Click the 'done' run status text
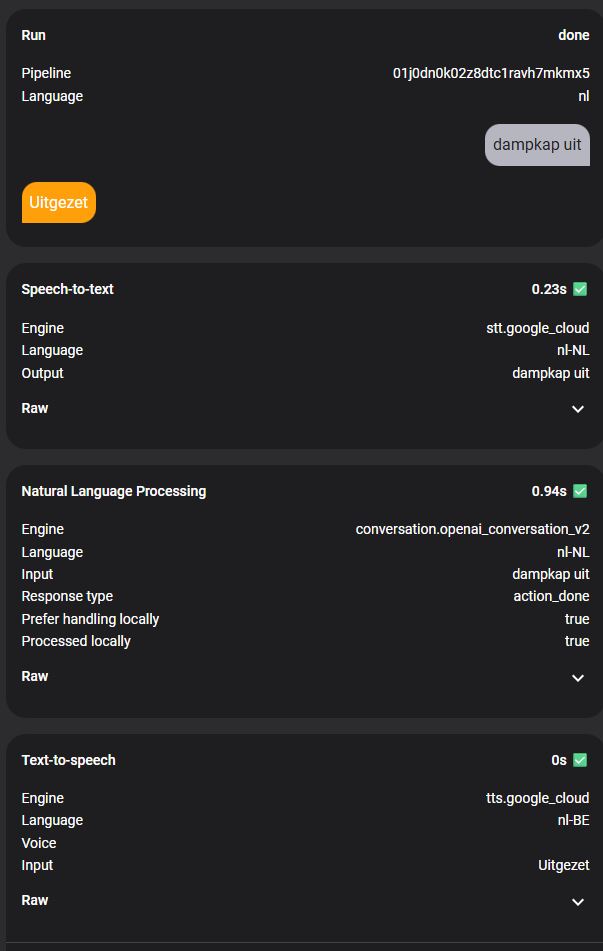This screenshot has width=603, height=951. tap(573, 35)
